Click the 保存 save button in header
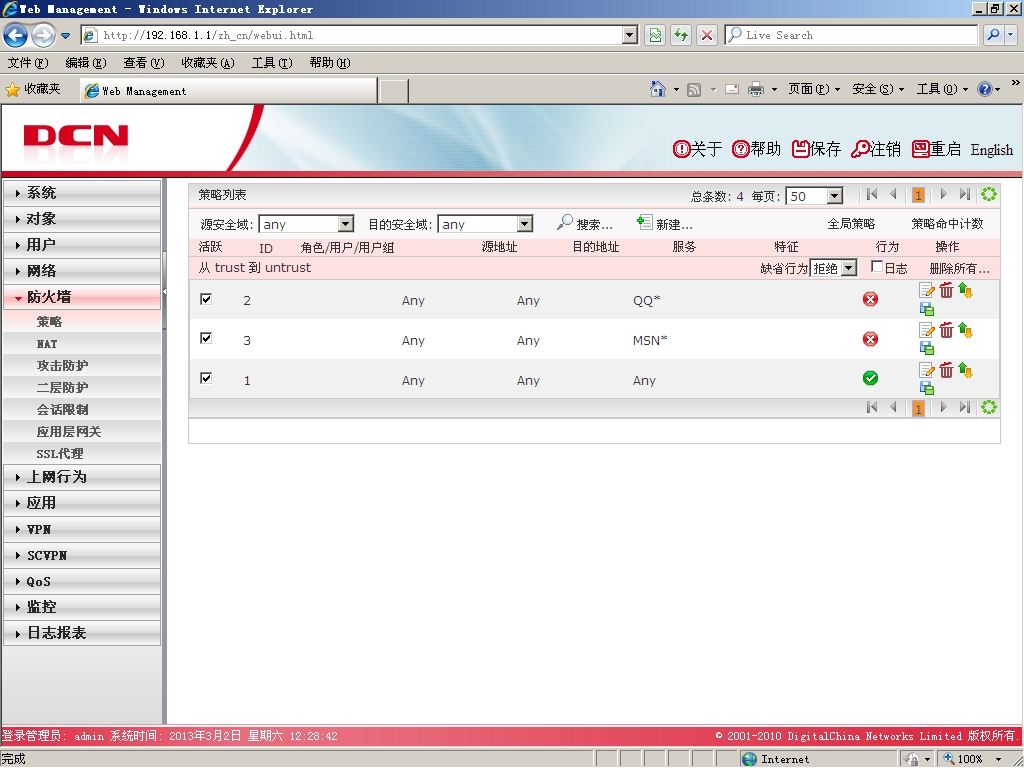The width and height of the screenshot is (1024, 768). (x=816, y=149)
